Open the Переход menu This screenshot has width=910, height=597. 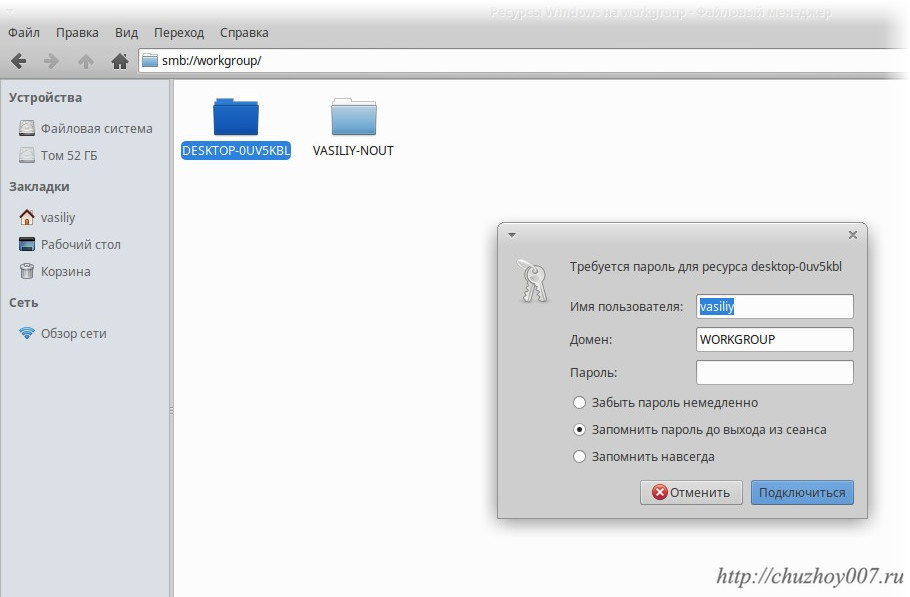coord(178,32)
